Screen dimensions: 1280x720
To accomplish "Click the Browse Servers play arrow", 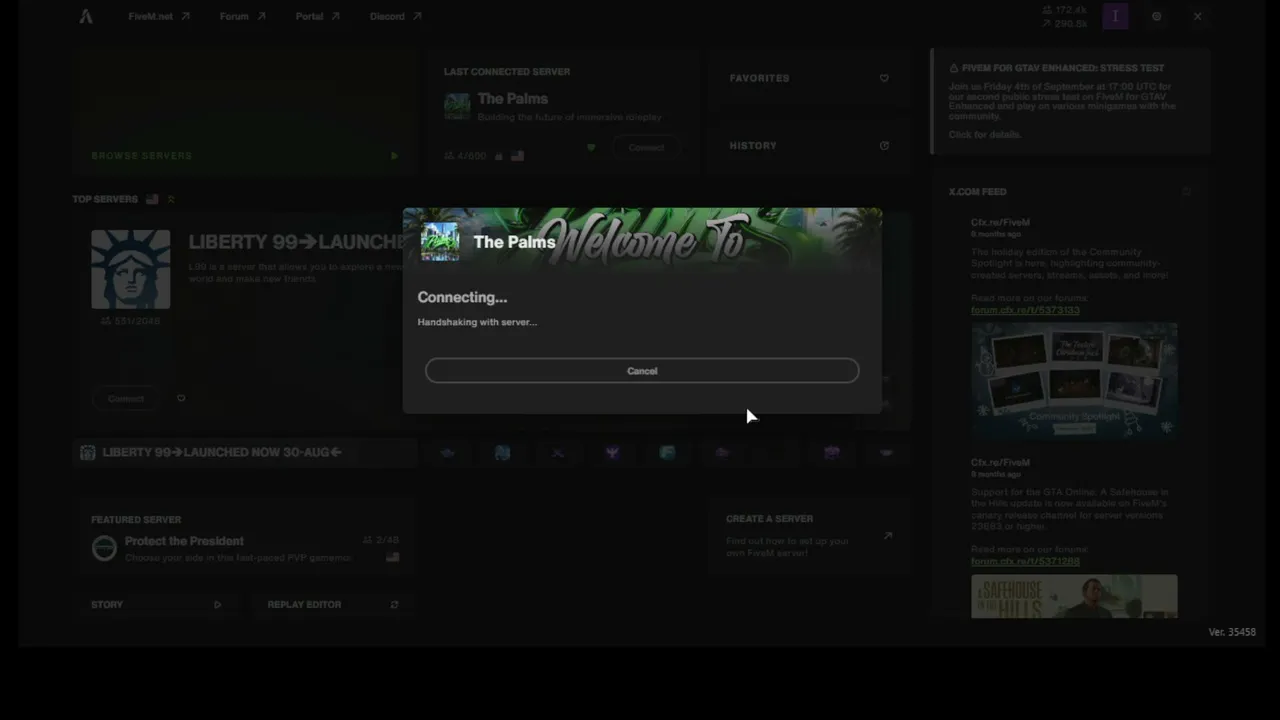I will (x=394, y=156).
